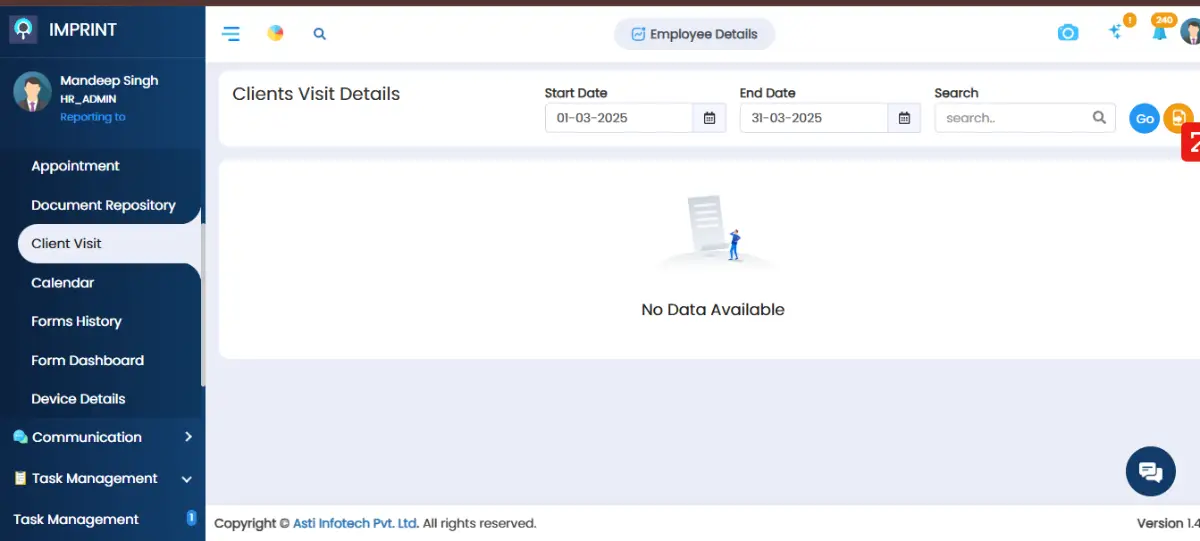This screenshot has height=541, width=1200.
Task: Go to Forms History page
Action: pos(76,321)
